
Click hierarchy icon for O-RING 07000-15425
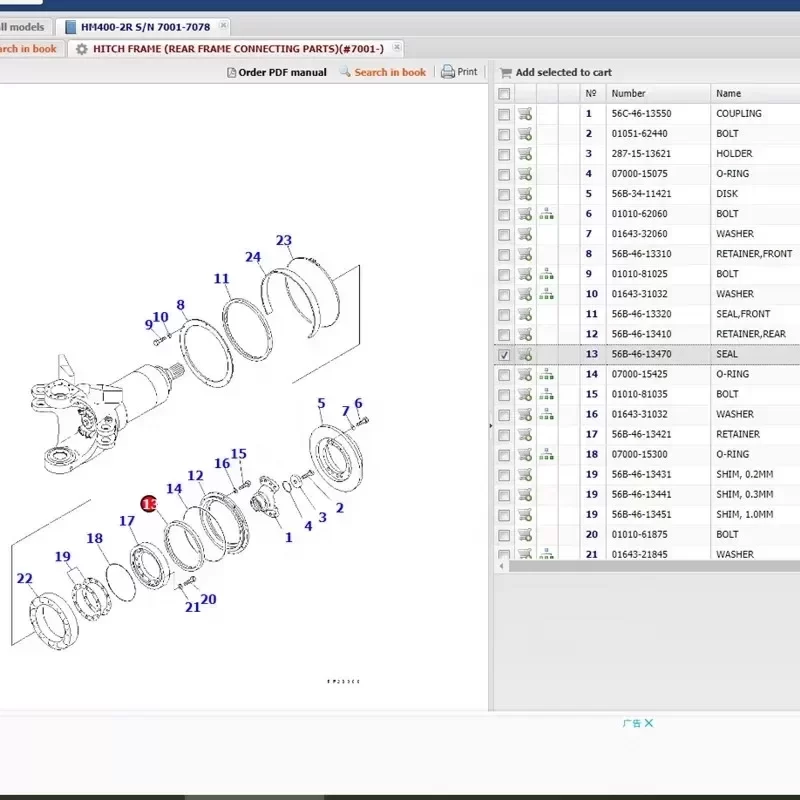coord(546,374)
